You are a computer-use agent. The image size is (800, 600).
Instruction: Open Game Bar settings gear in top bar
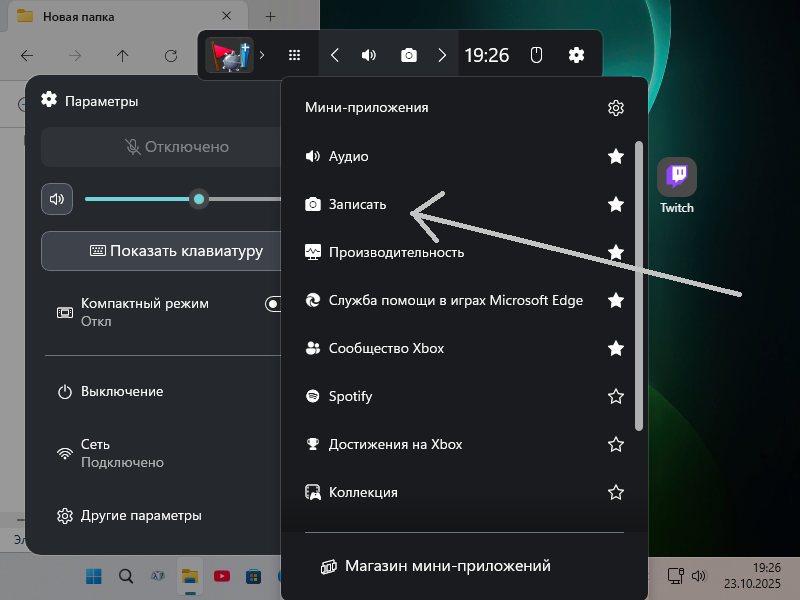click(x=576, y=55)
